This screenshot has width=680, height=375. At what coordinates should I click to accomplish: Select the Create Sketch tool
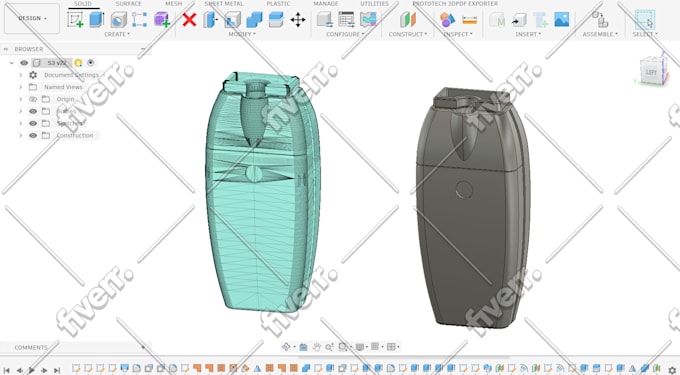coord(75,20)
